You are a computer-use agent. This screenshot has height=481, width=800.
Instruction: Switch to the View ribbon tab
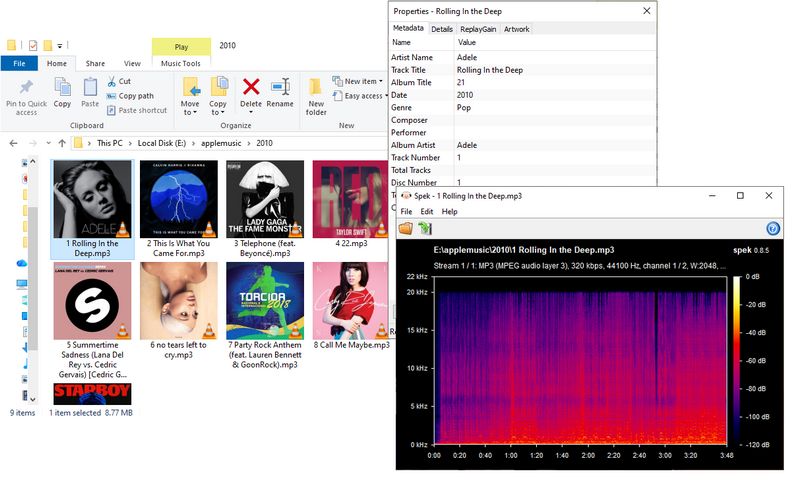[132, 64]
